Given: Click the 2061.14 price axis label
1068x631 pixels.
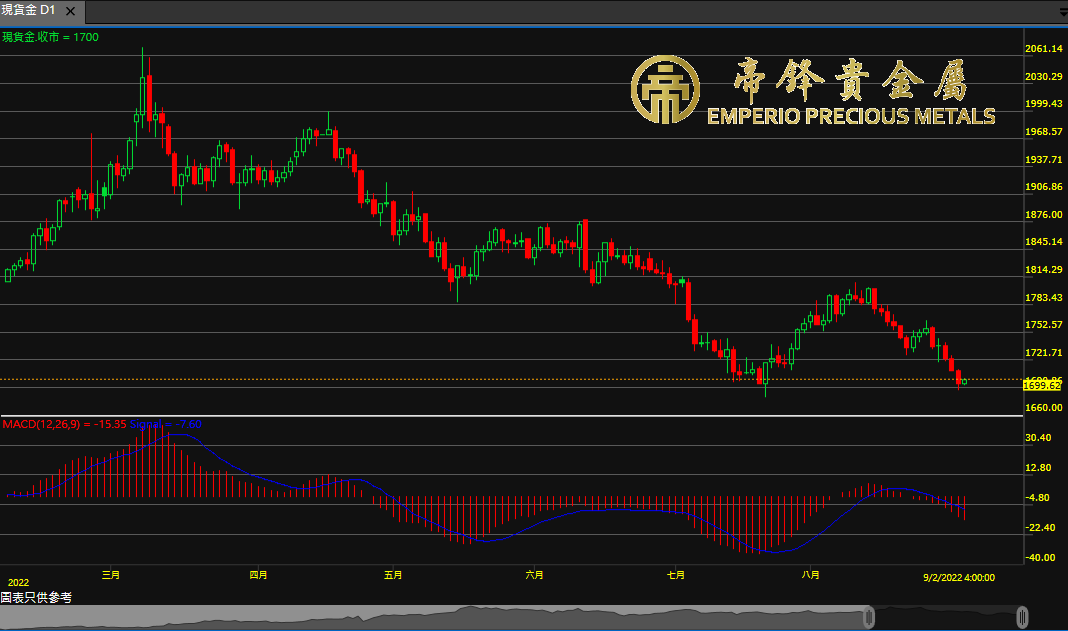Looking at the screenshot, I should [x=1042, y=49].
